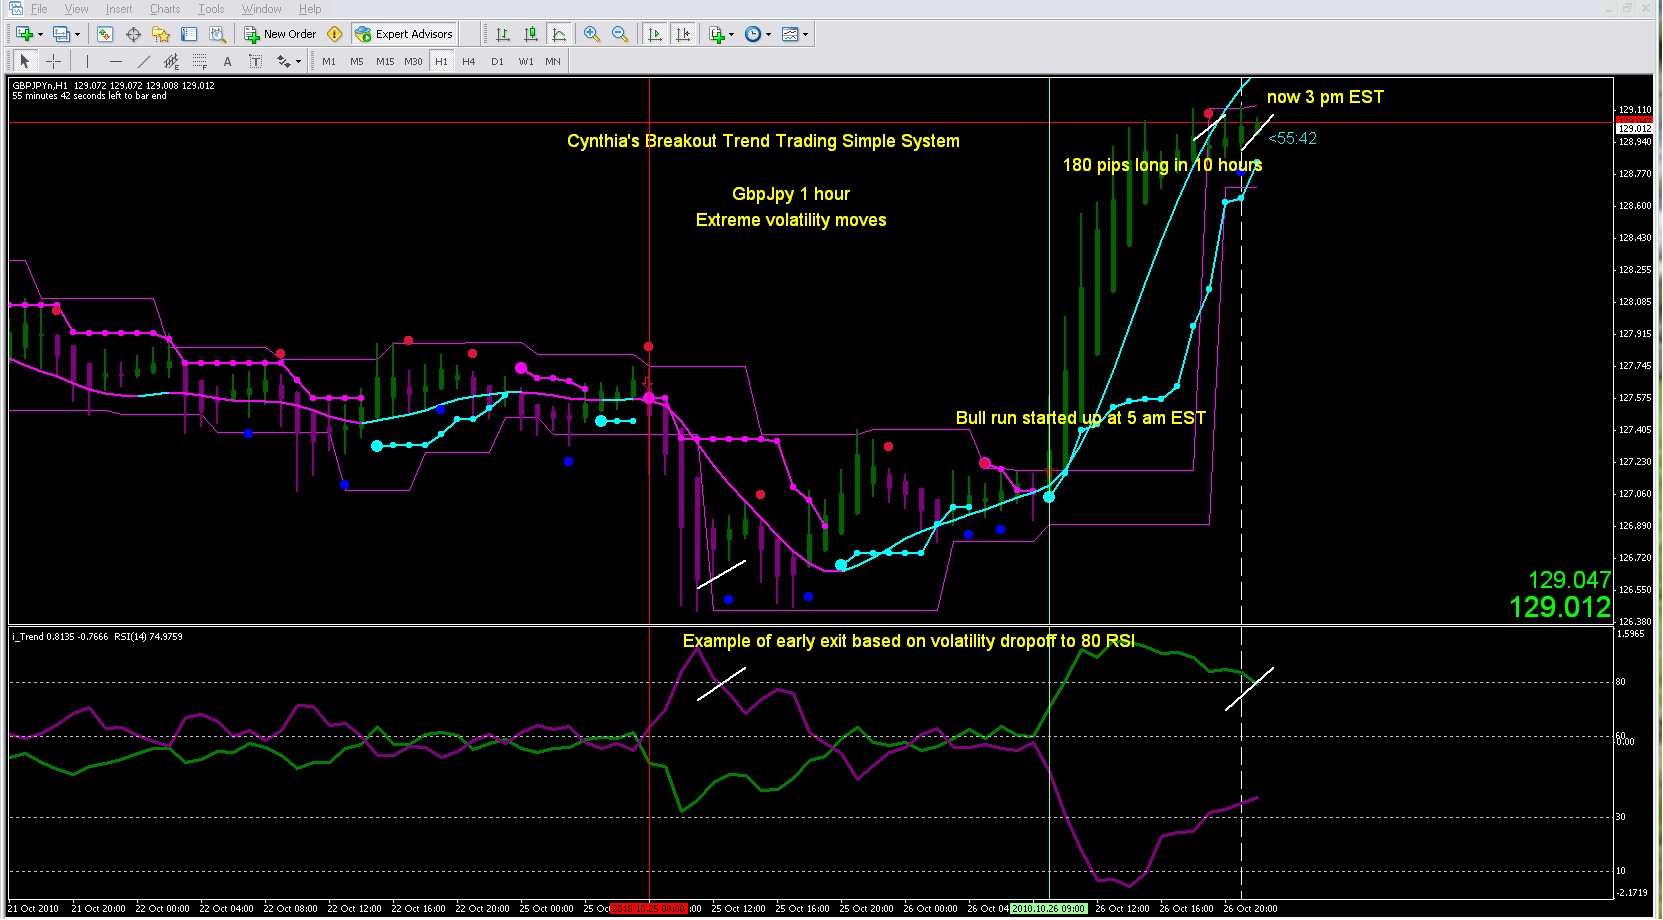Viewport: 1663px width, 920px height.
Task: Click the Indicators list icon
Action: (717, 34)
